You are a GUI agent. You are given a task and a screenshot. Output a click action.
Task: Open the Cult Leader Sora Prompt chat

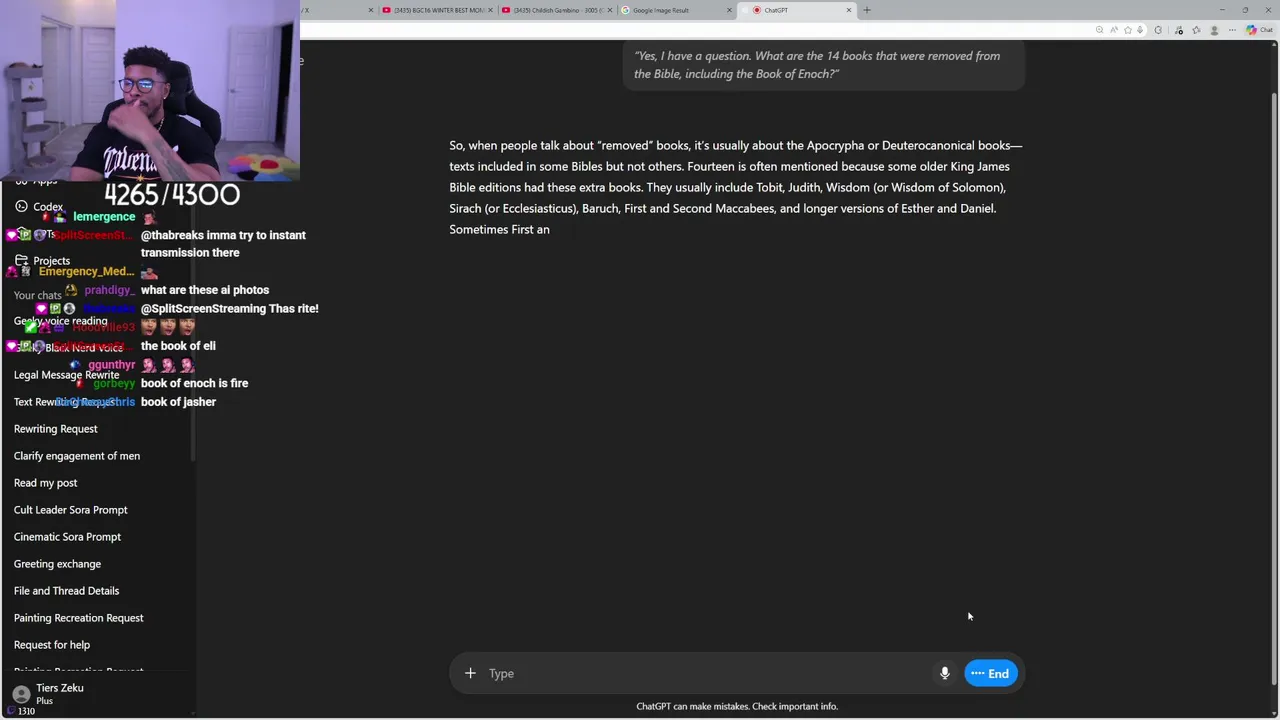71,510
